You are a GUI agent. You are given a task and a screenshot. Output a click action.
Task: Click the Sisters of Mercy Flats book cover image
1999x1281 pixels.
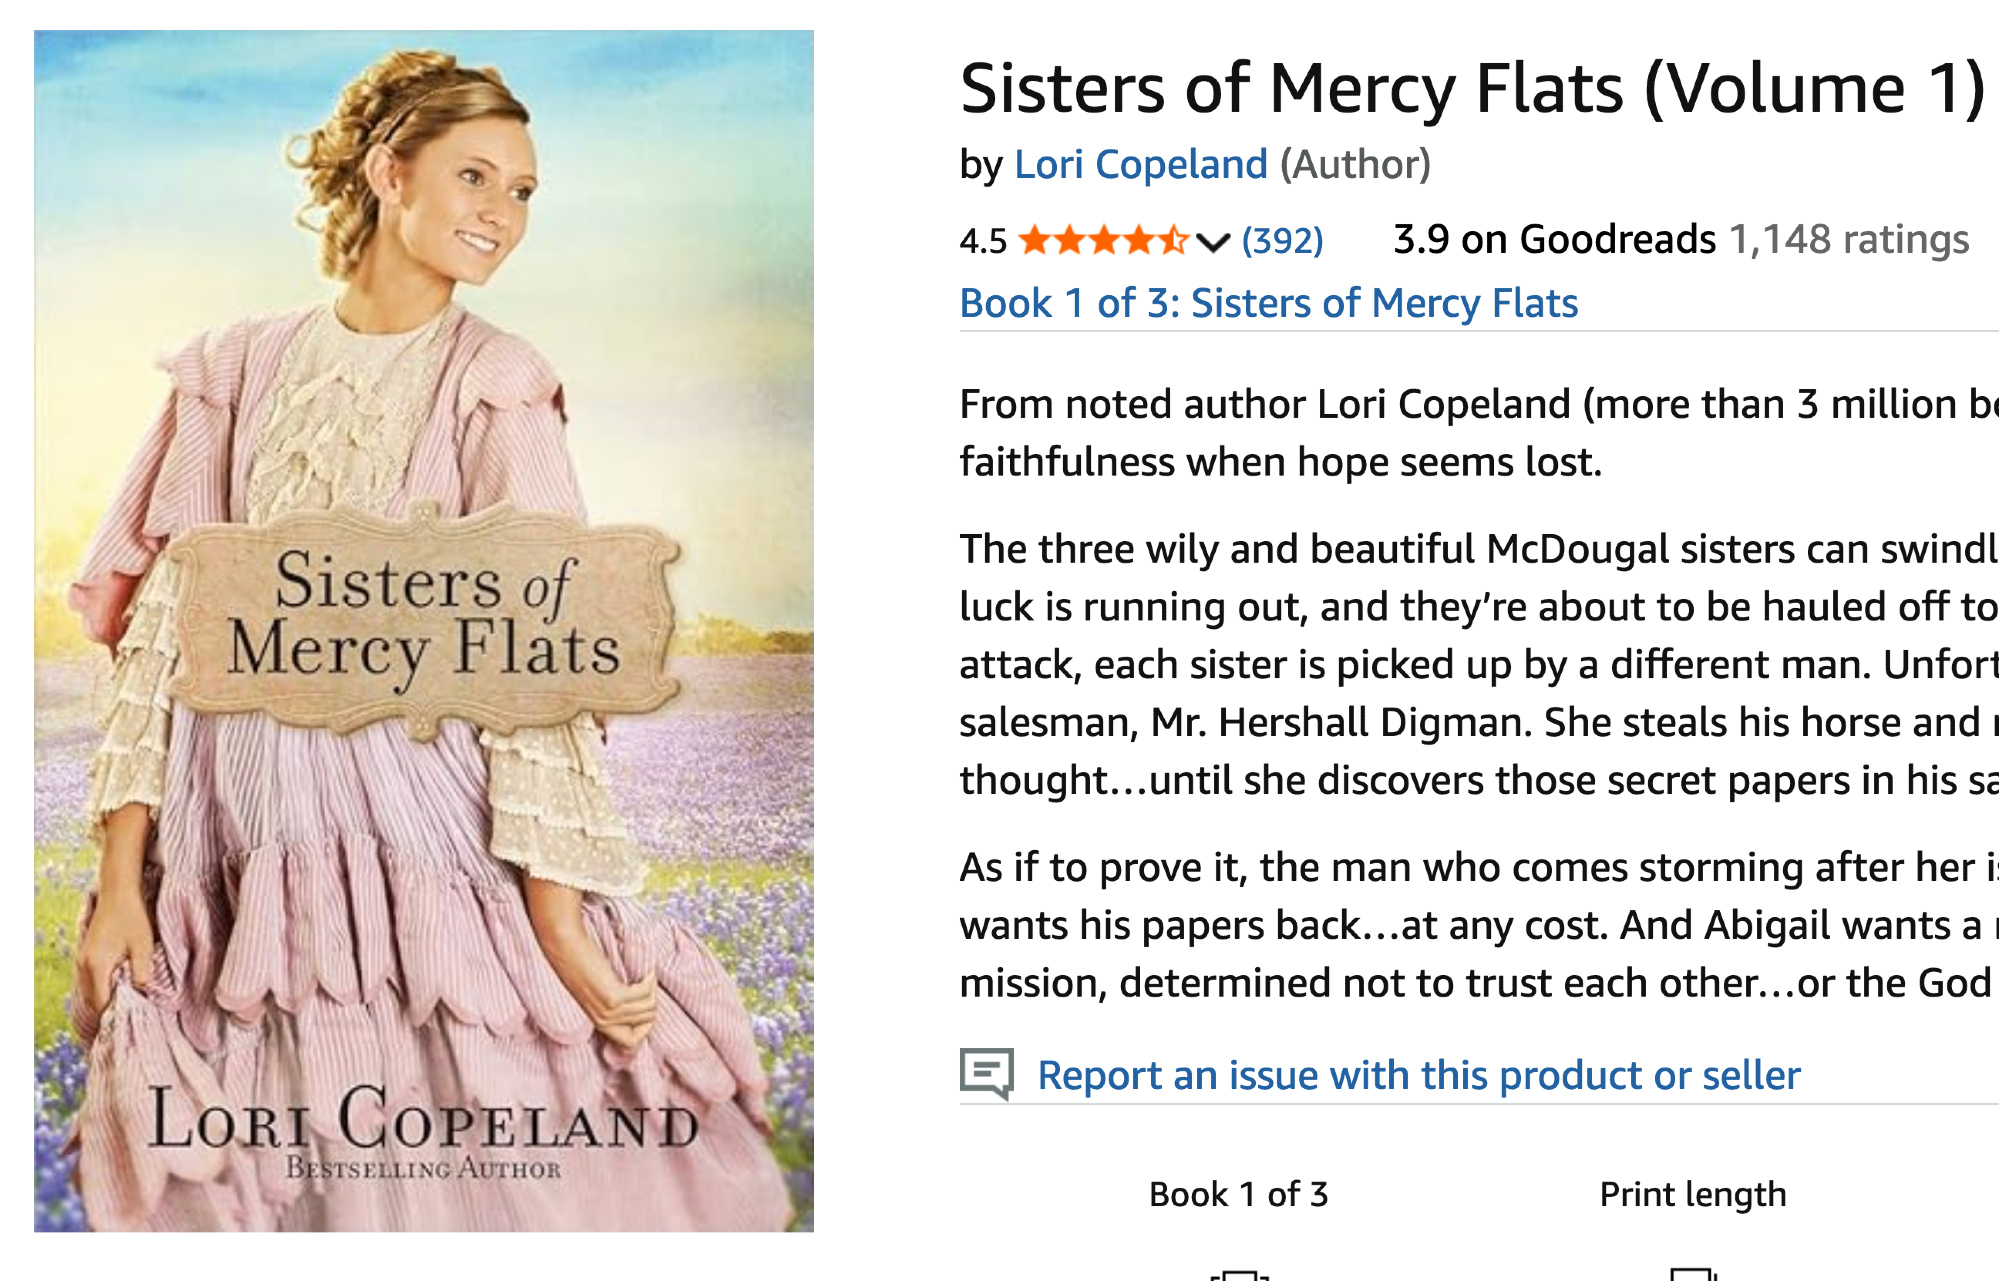pyautogui.click(x=424, y=630)
